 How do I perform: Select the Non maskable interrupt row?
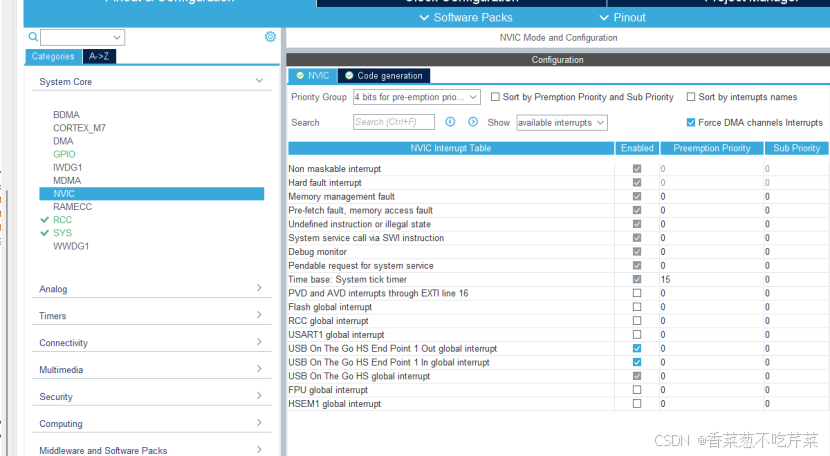coord(558,168)
